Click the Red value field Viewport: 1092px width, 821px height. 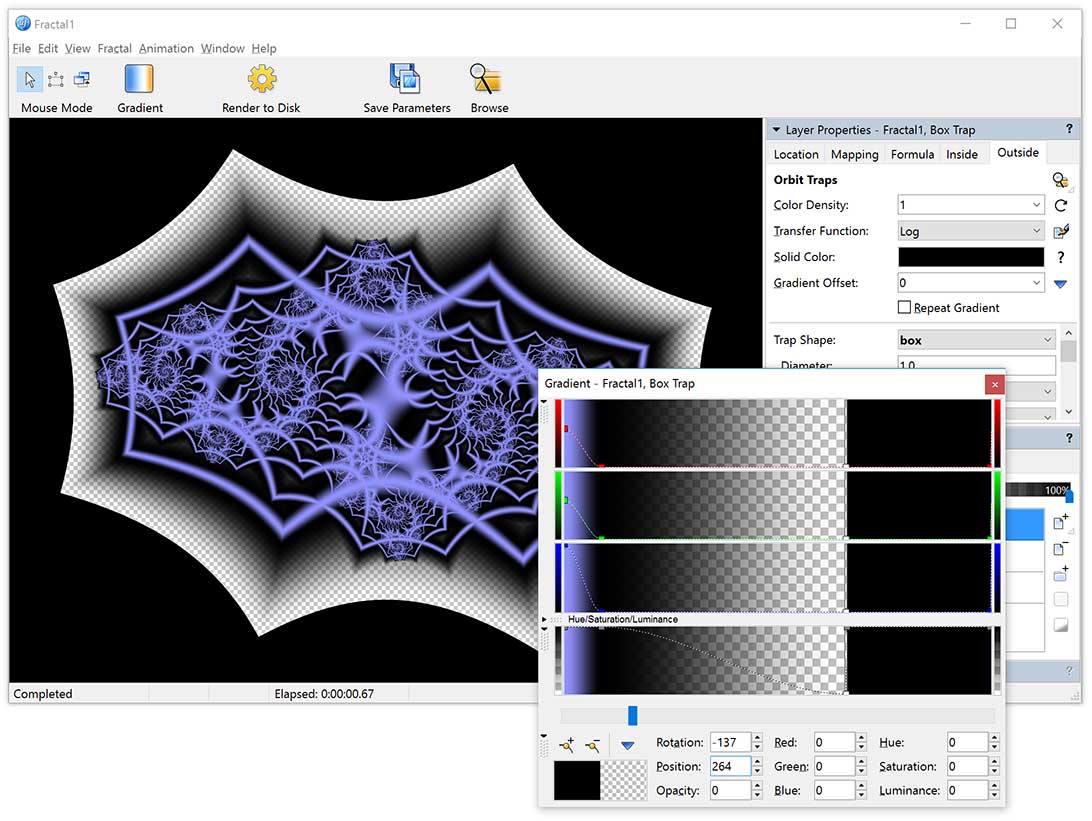834,742
